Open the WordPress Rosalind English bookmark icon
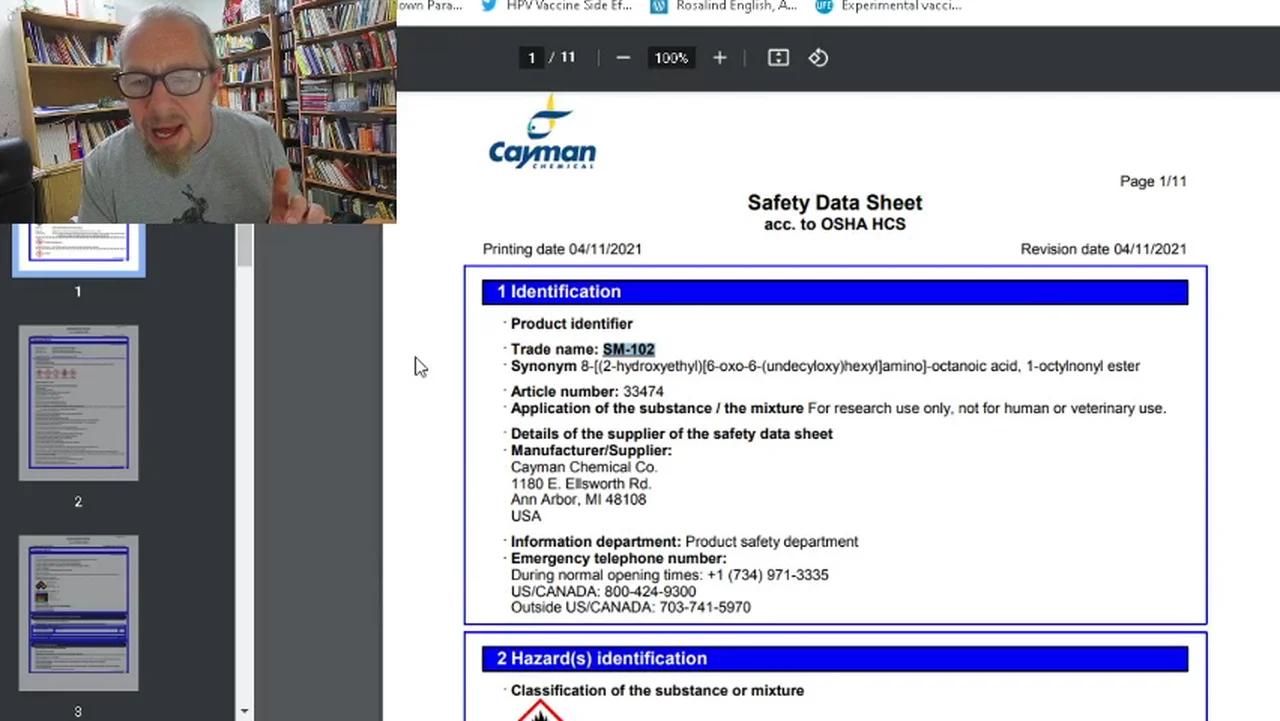The width and height of the screenshot is (1280, 721). (x=658, y=6)
